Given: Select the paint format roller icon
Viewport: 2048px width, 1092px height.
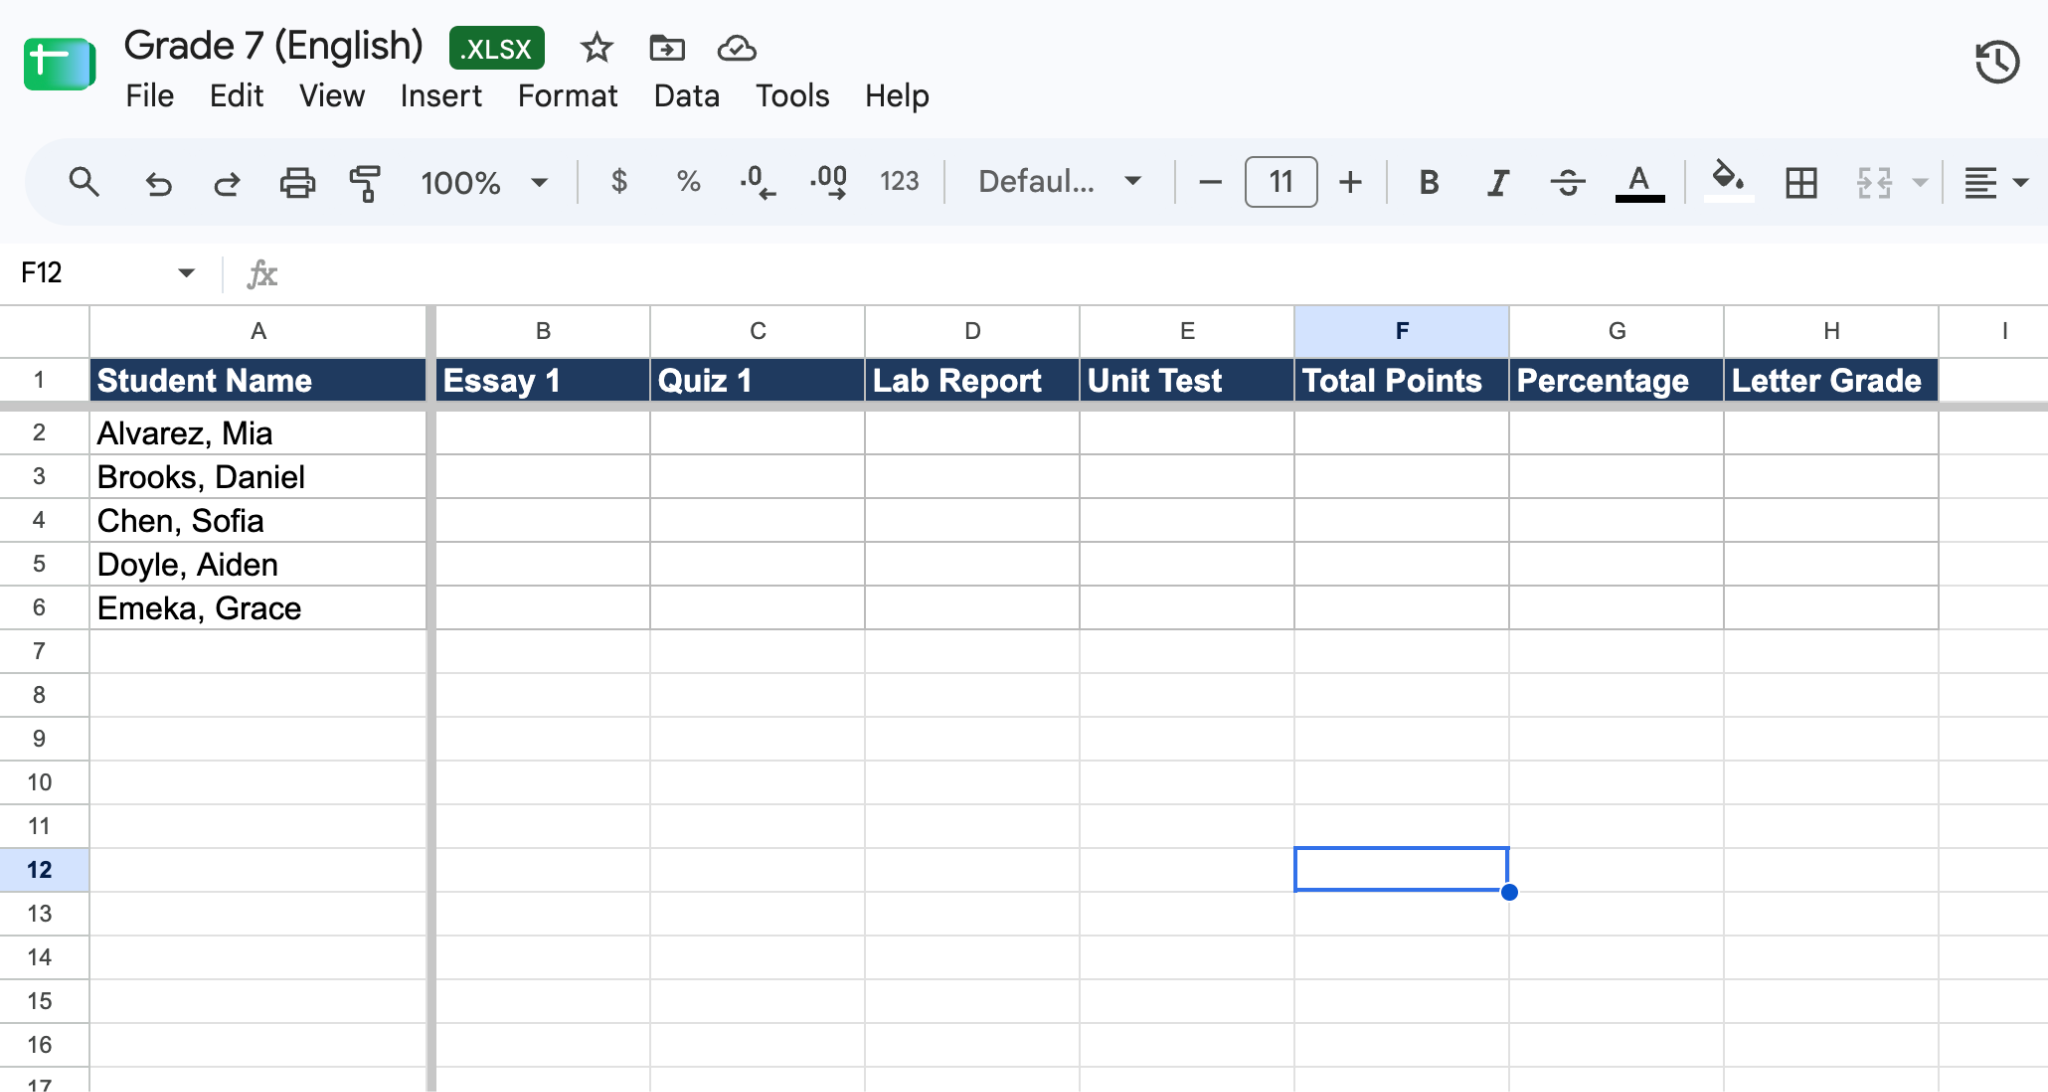Looking at the screenshot, I should point(365,183).
